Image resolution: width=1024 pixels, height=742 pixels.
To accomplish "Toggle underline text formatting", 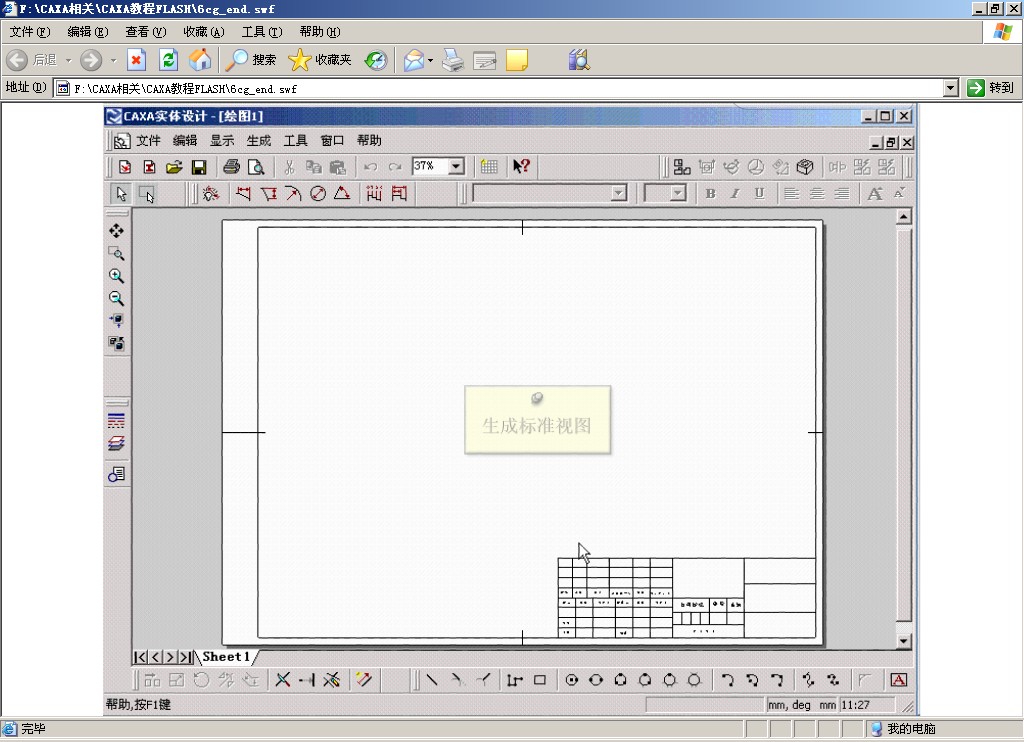I will [759, 193].
